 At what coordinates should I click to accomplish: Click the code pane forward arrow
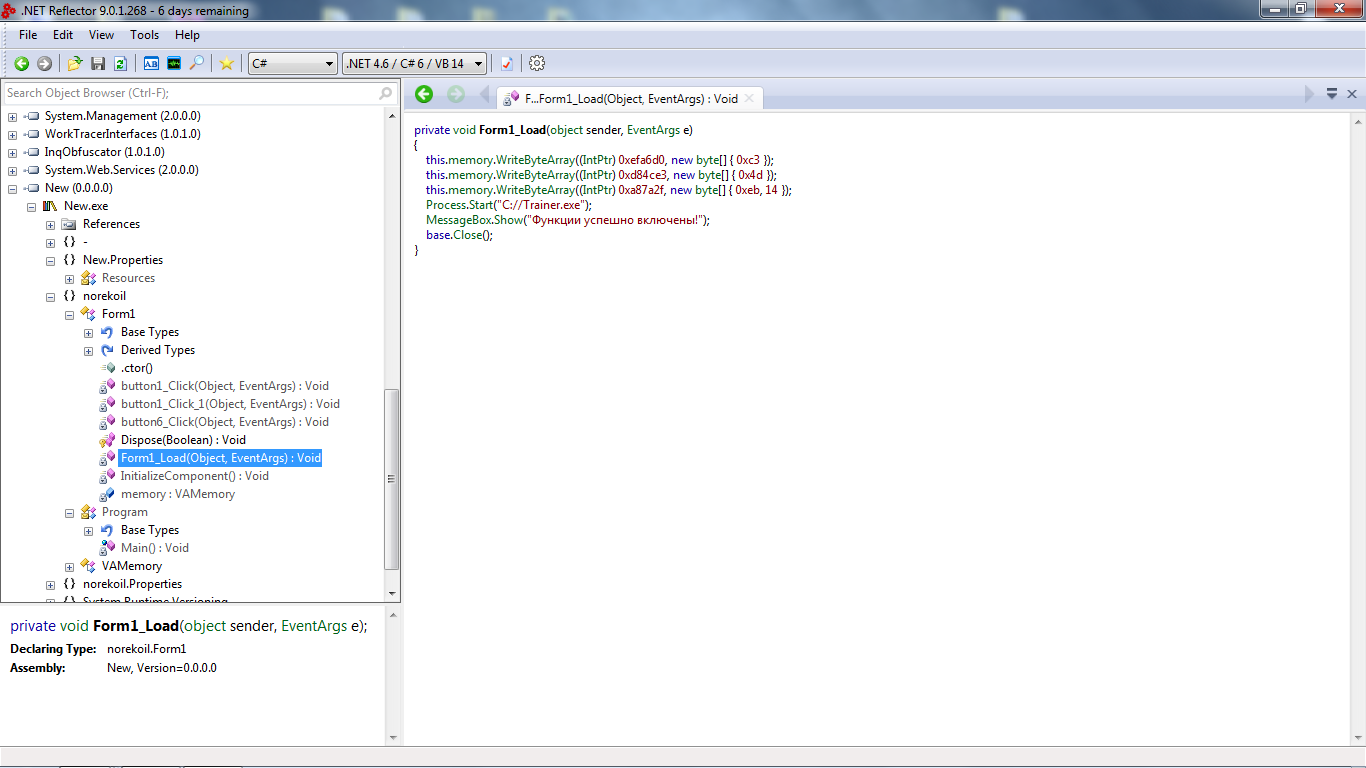[456, 94]
